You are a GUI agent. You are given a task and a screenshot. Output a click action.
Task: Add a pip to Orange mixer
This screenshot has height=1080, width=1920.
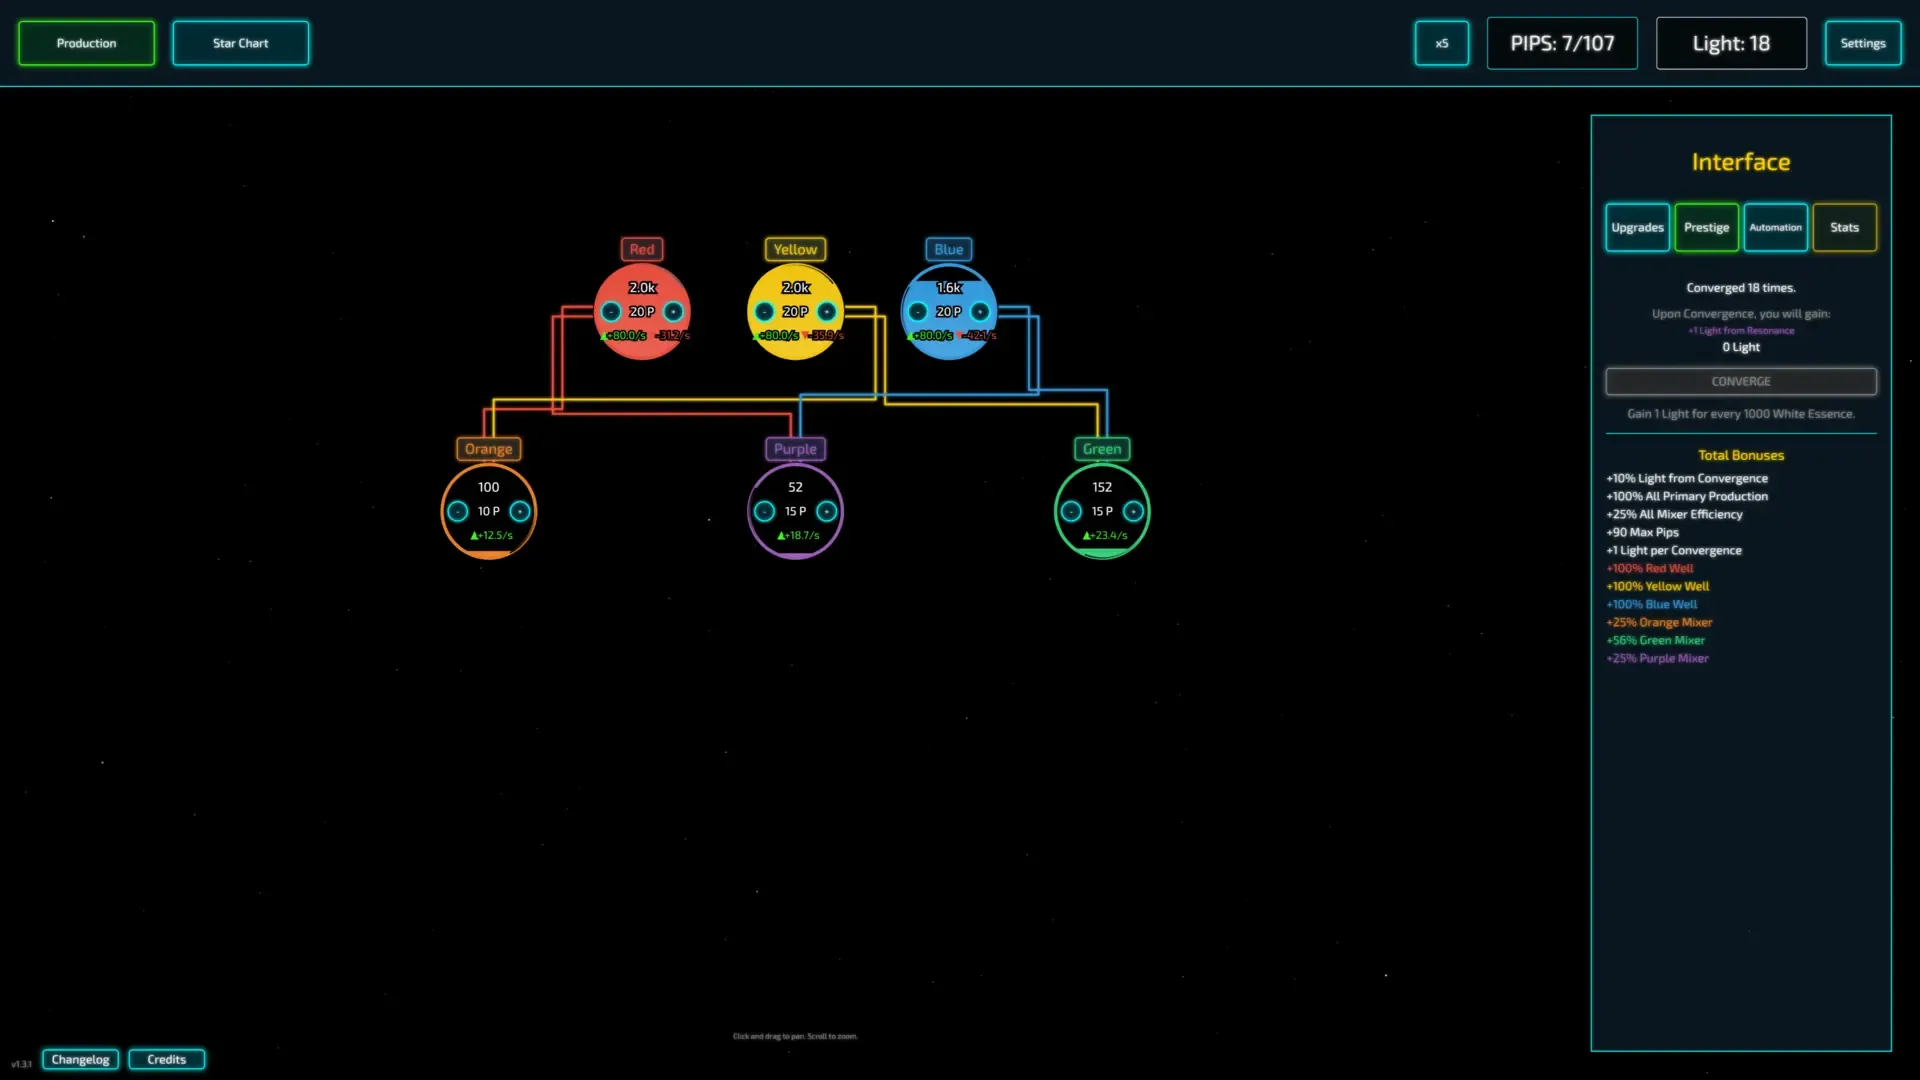[x=520, y=512]
